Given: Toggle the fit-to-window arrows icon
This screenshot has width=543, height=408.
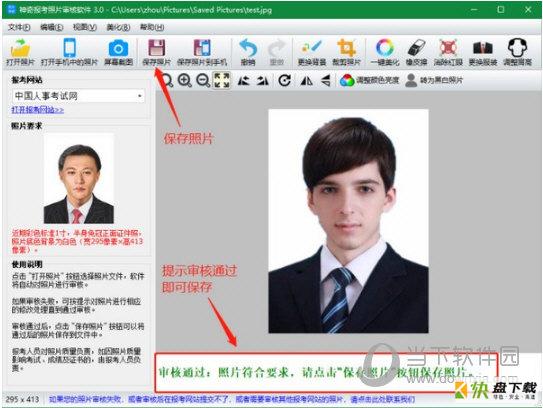Looking at the screenshot, I should pyautogui.click(x=221, y=80).
